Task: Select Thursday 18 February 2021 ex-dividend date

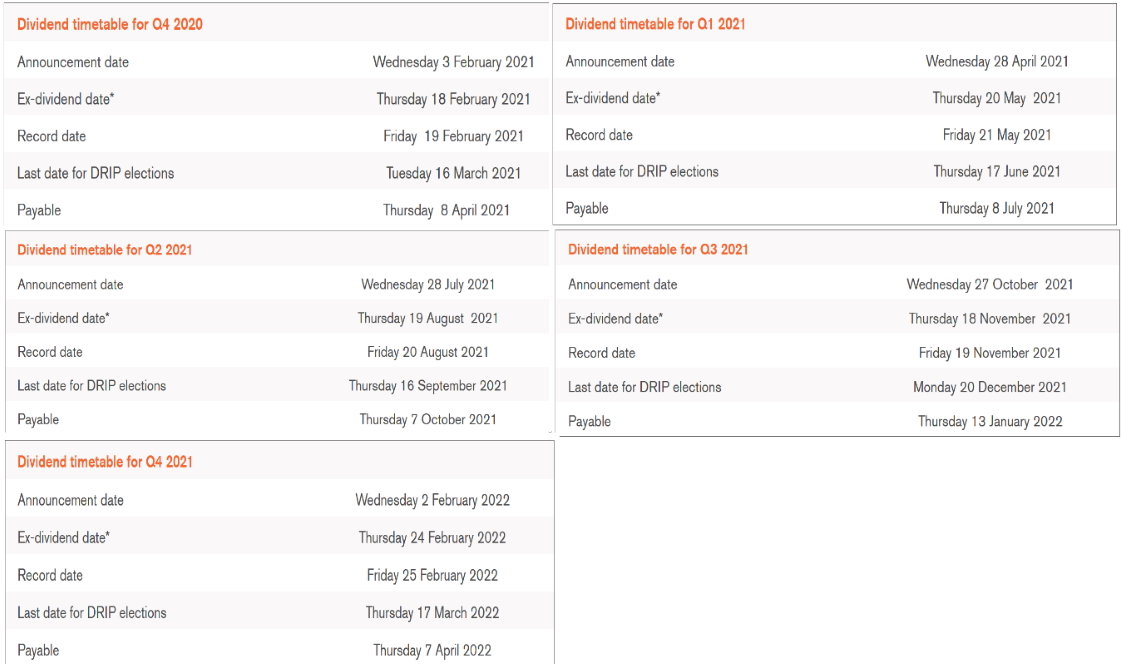Action: [x=453, y=99]
